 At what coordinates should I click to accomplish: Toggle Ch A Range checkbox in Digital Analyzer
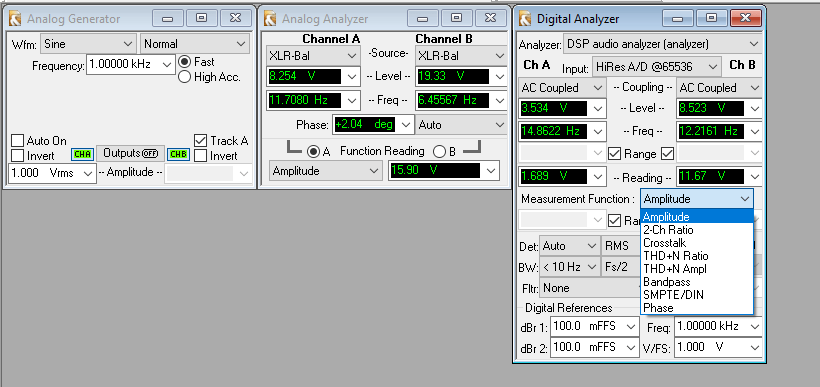(x=614, y=154)
